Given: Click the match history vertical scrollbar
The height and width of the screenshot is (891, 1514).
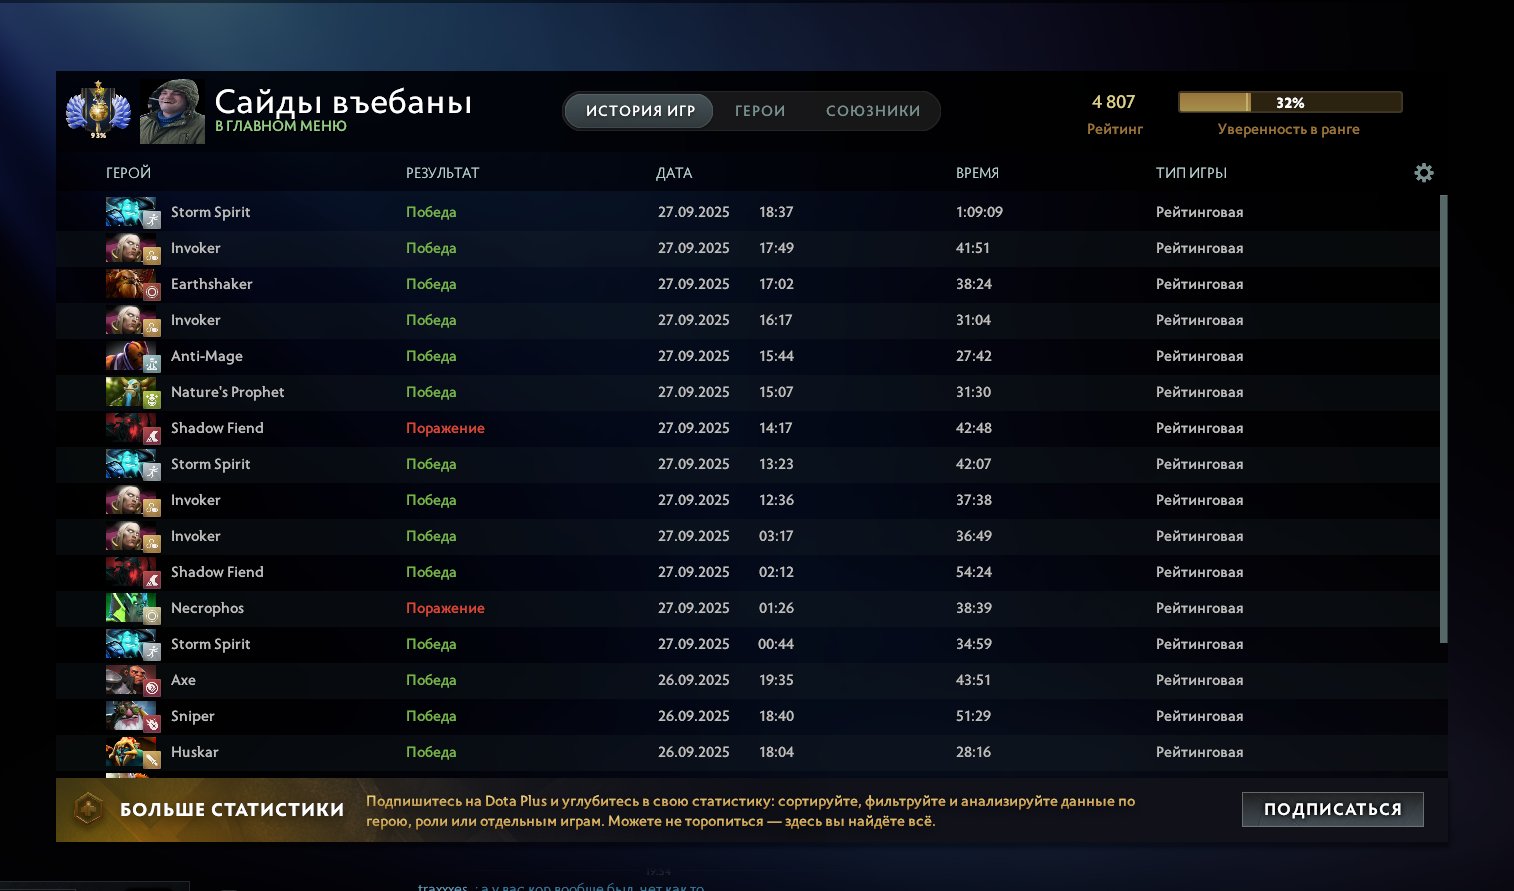Looking at the screenshot, I should pos(1443,420).
